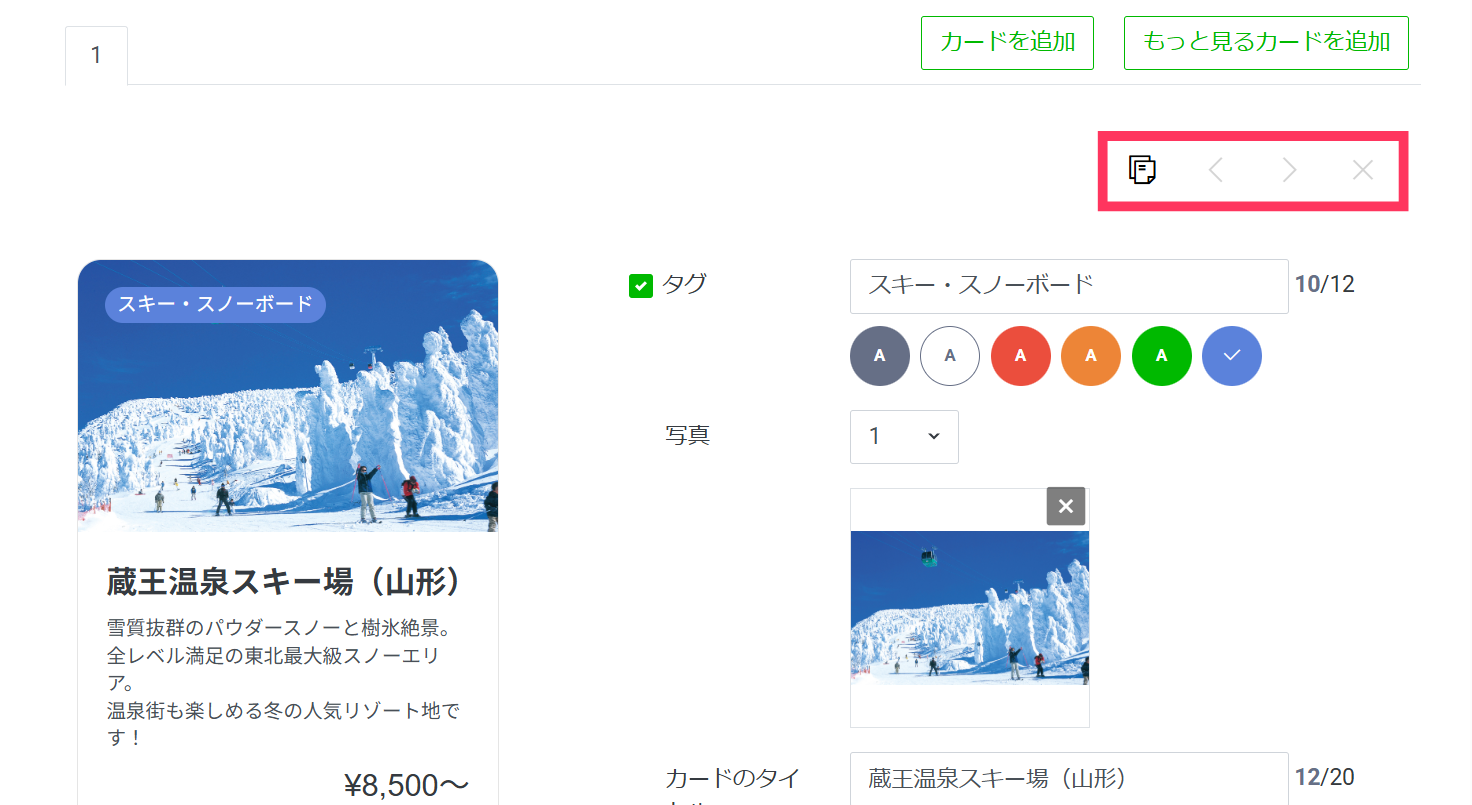Click the copy card icon
The width and height of the screenshot is (1472, 805).
click(x=1142, y=170)
